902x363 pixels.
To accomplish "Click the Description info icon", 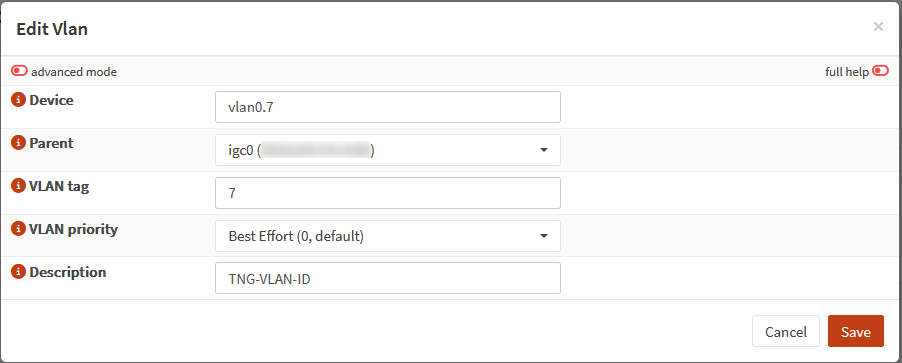I will pos(19,272).
